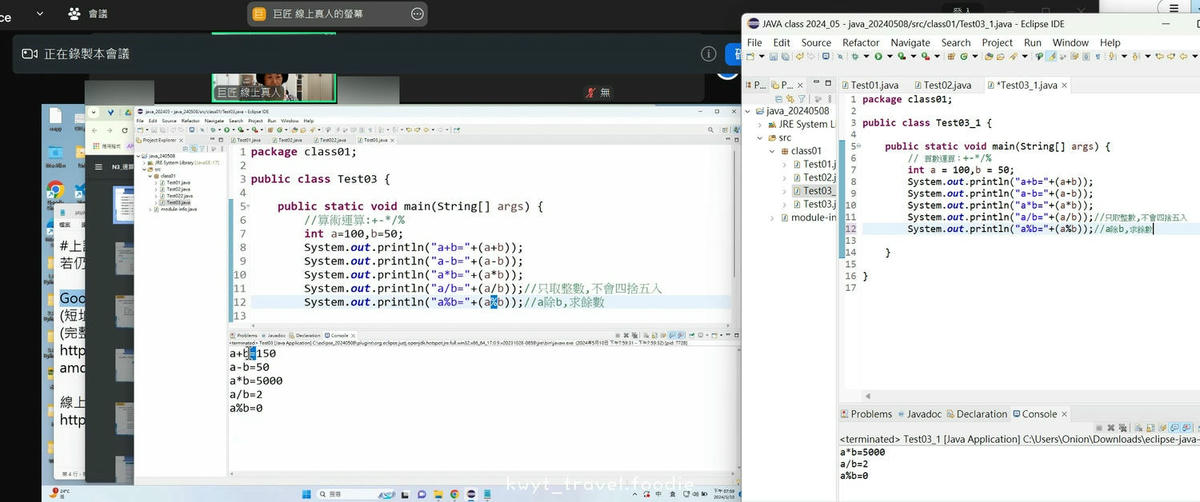Screen dimensions: 1200x502
Task: Click the green Run button in left Eclipse window
Action: [229, 130]
